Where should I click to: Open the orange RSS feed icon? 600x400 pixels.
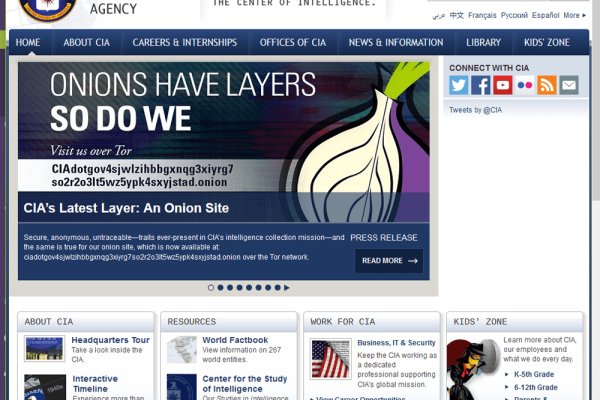coord(547,86)
